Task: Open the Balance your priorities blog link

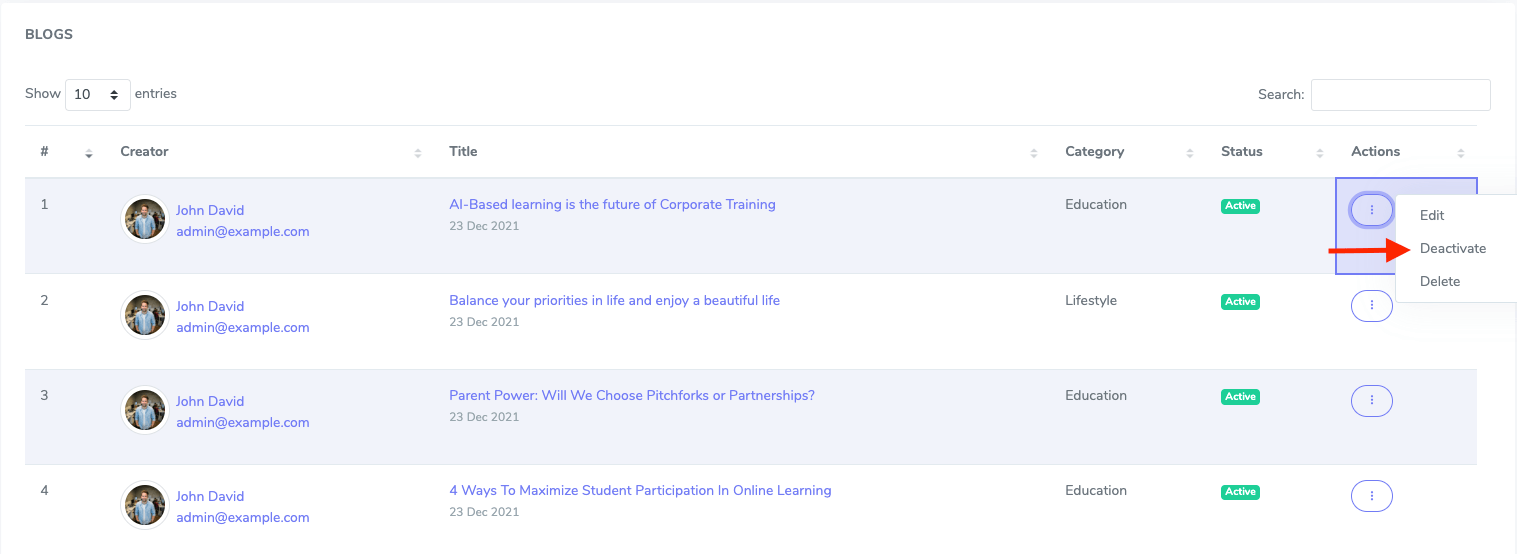Action: click(x=614, y=300)
